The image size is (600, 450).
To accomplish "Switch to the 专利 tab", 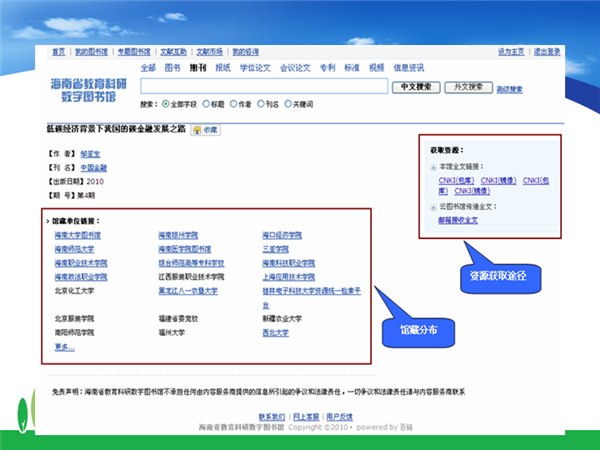I will (x=328, y=68).
